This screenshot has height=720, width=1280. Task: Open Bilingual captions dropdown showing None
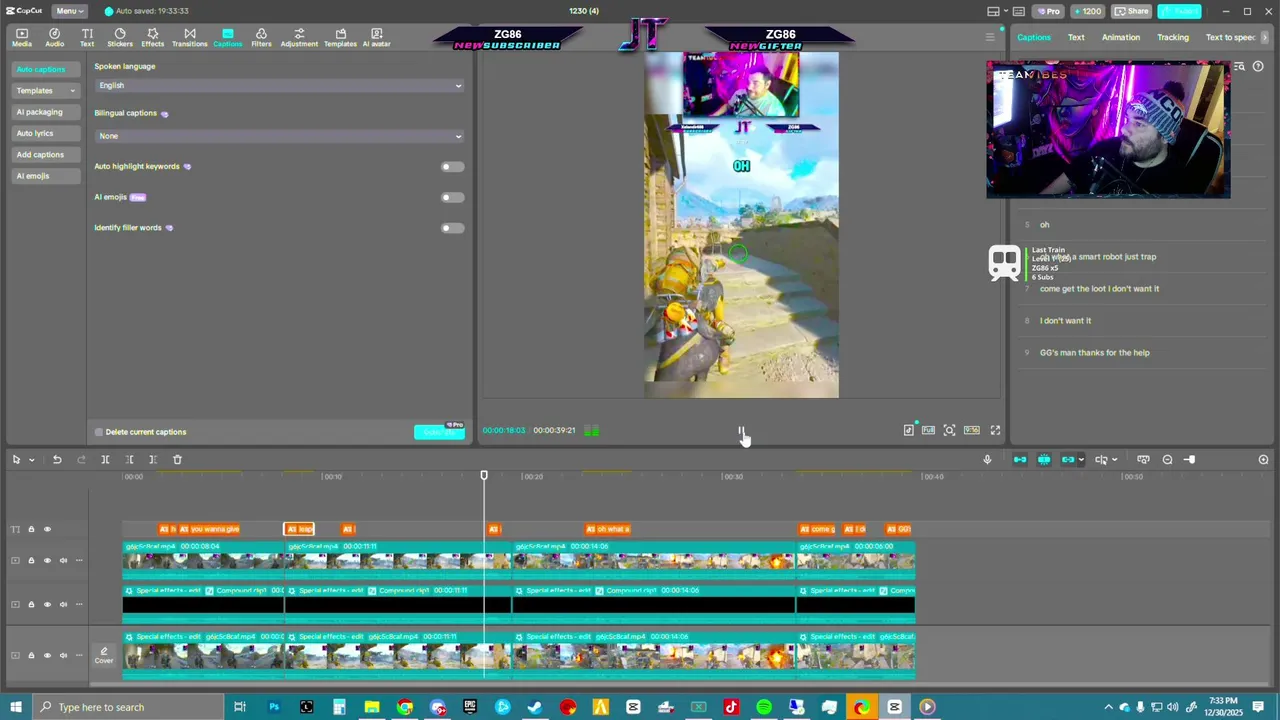[280, 136]
